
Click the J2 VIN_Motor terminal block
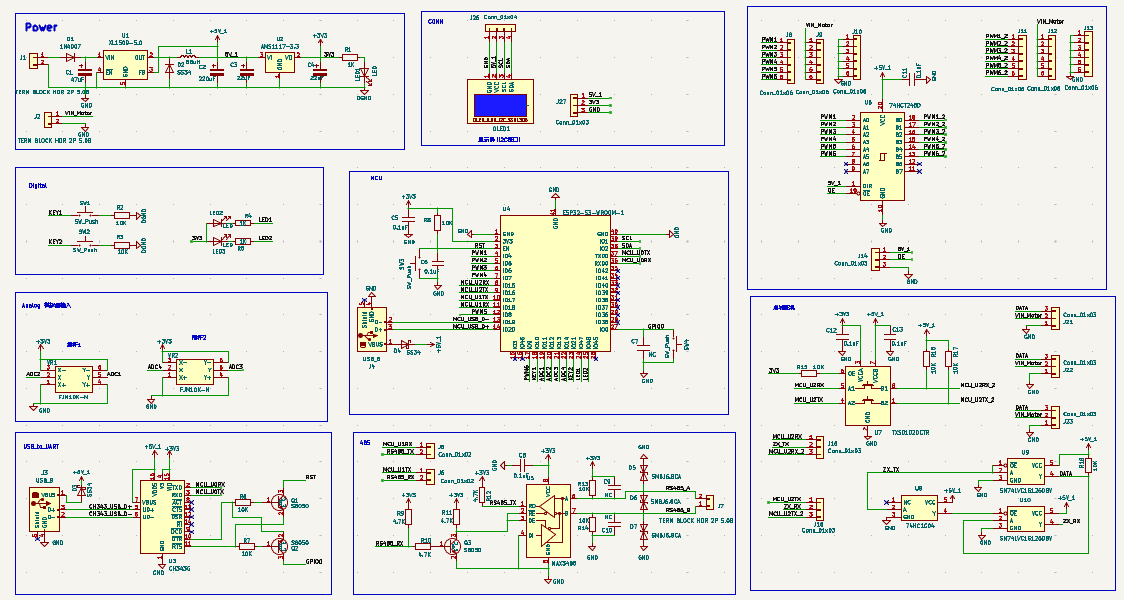point(46,118)
